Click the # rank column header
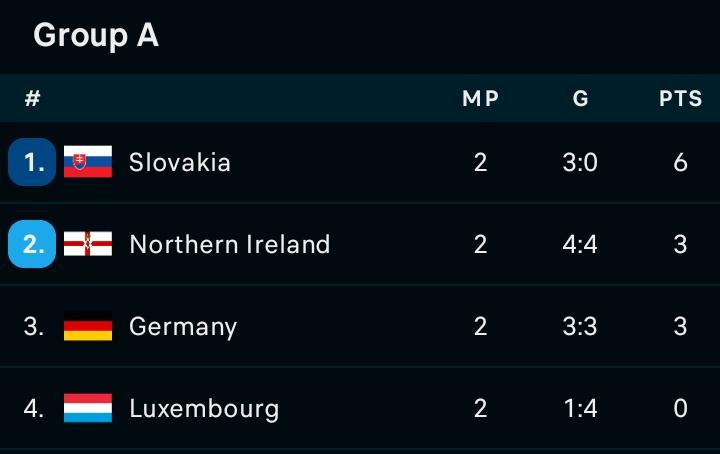This screenshot has height=454, width=720. click(33, 98)
